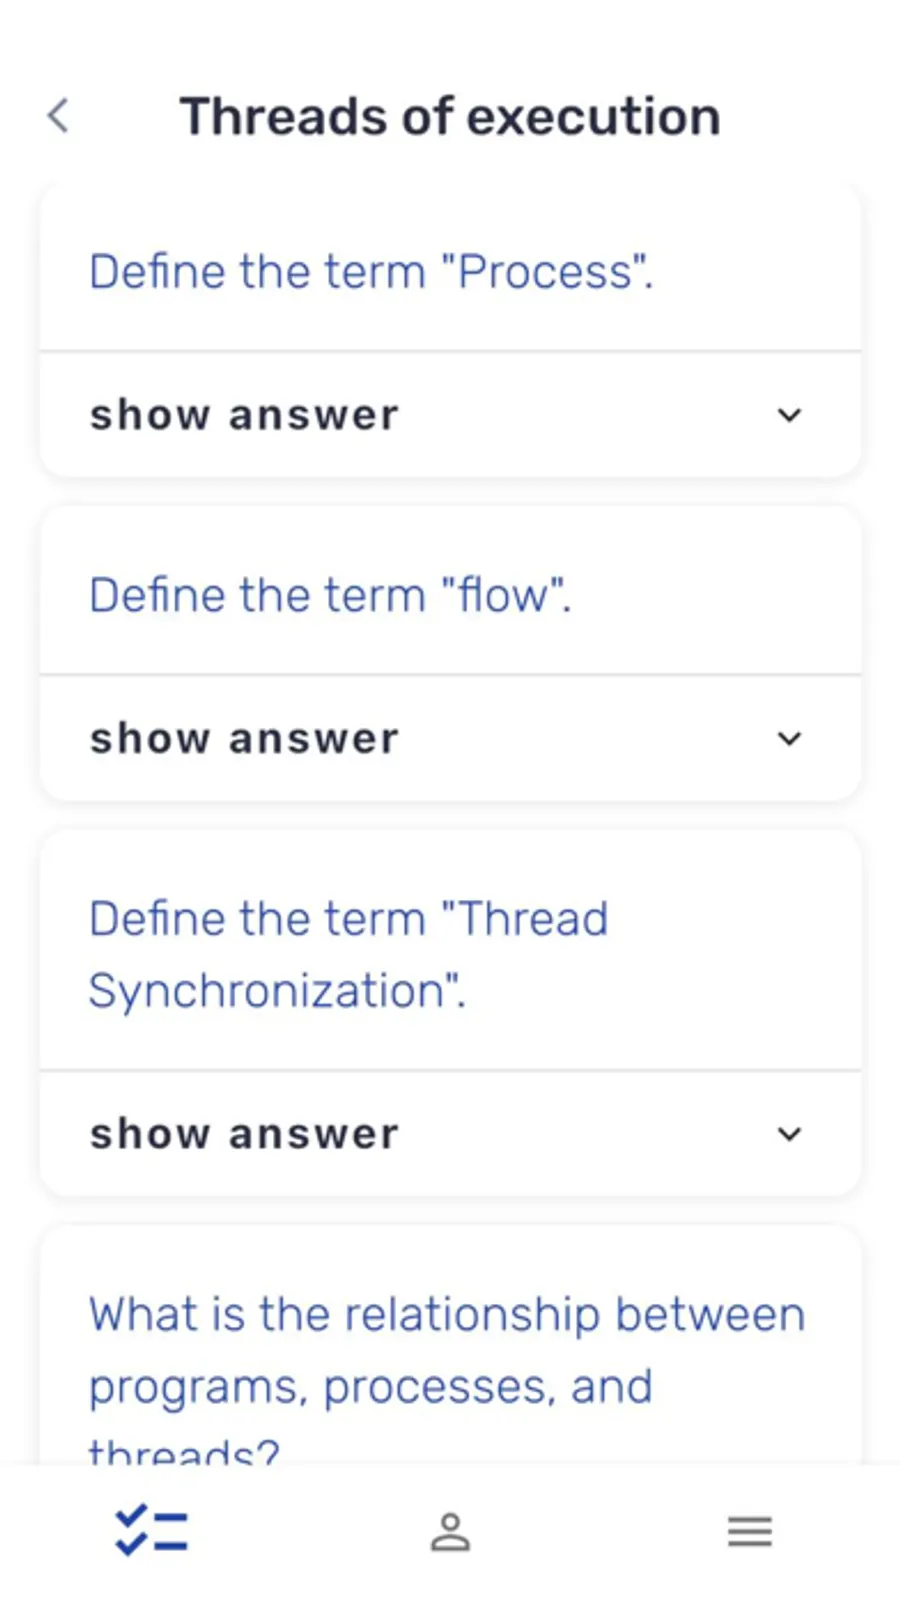Viewport: 900px width, 1598px height.
Task: Expand answer chevron for "Process" question
Action: coord(789,415)
